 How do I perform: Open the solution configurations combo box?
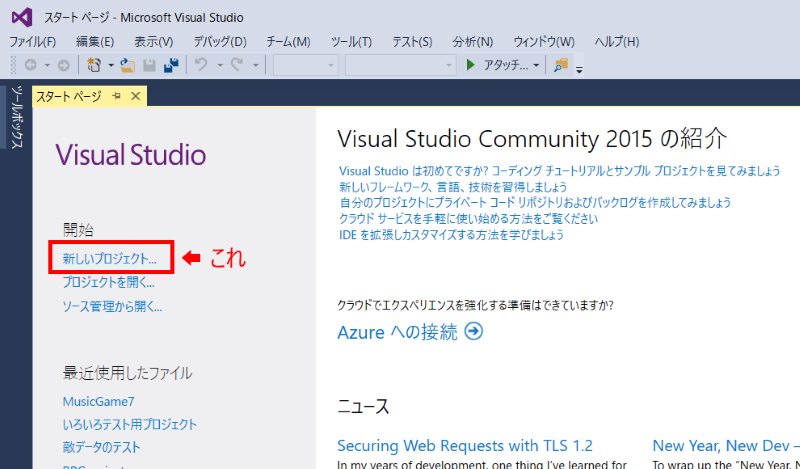[306, 65]
